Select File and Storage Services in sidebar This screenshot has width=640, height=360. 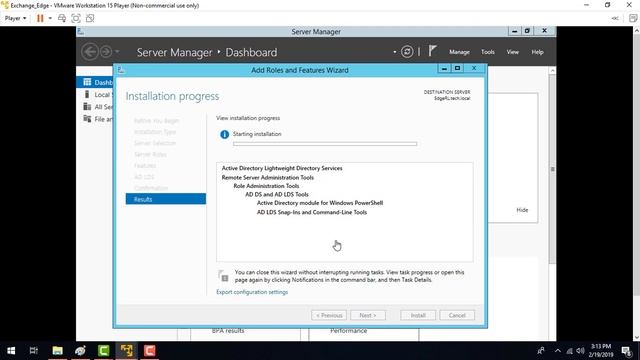coord(95,119)
